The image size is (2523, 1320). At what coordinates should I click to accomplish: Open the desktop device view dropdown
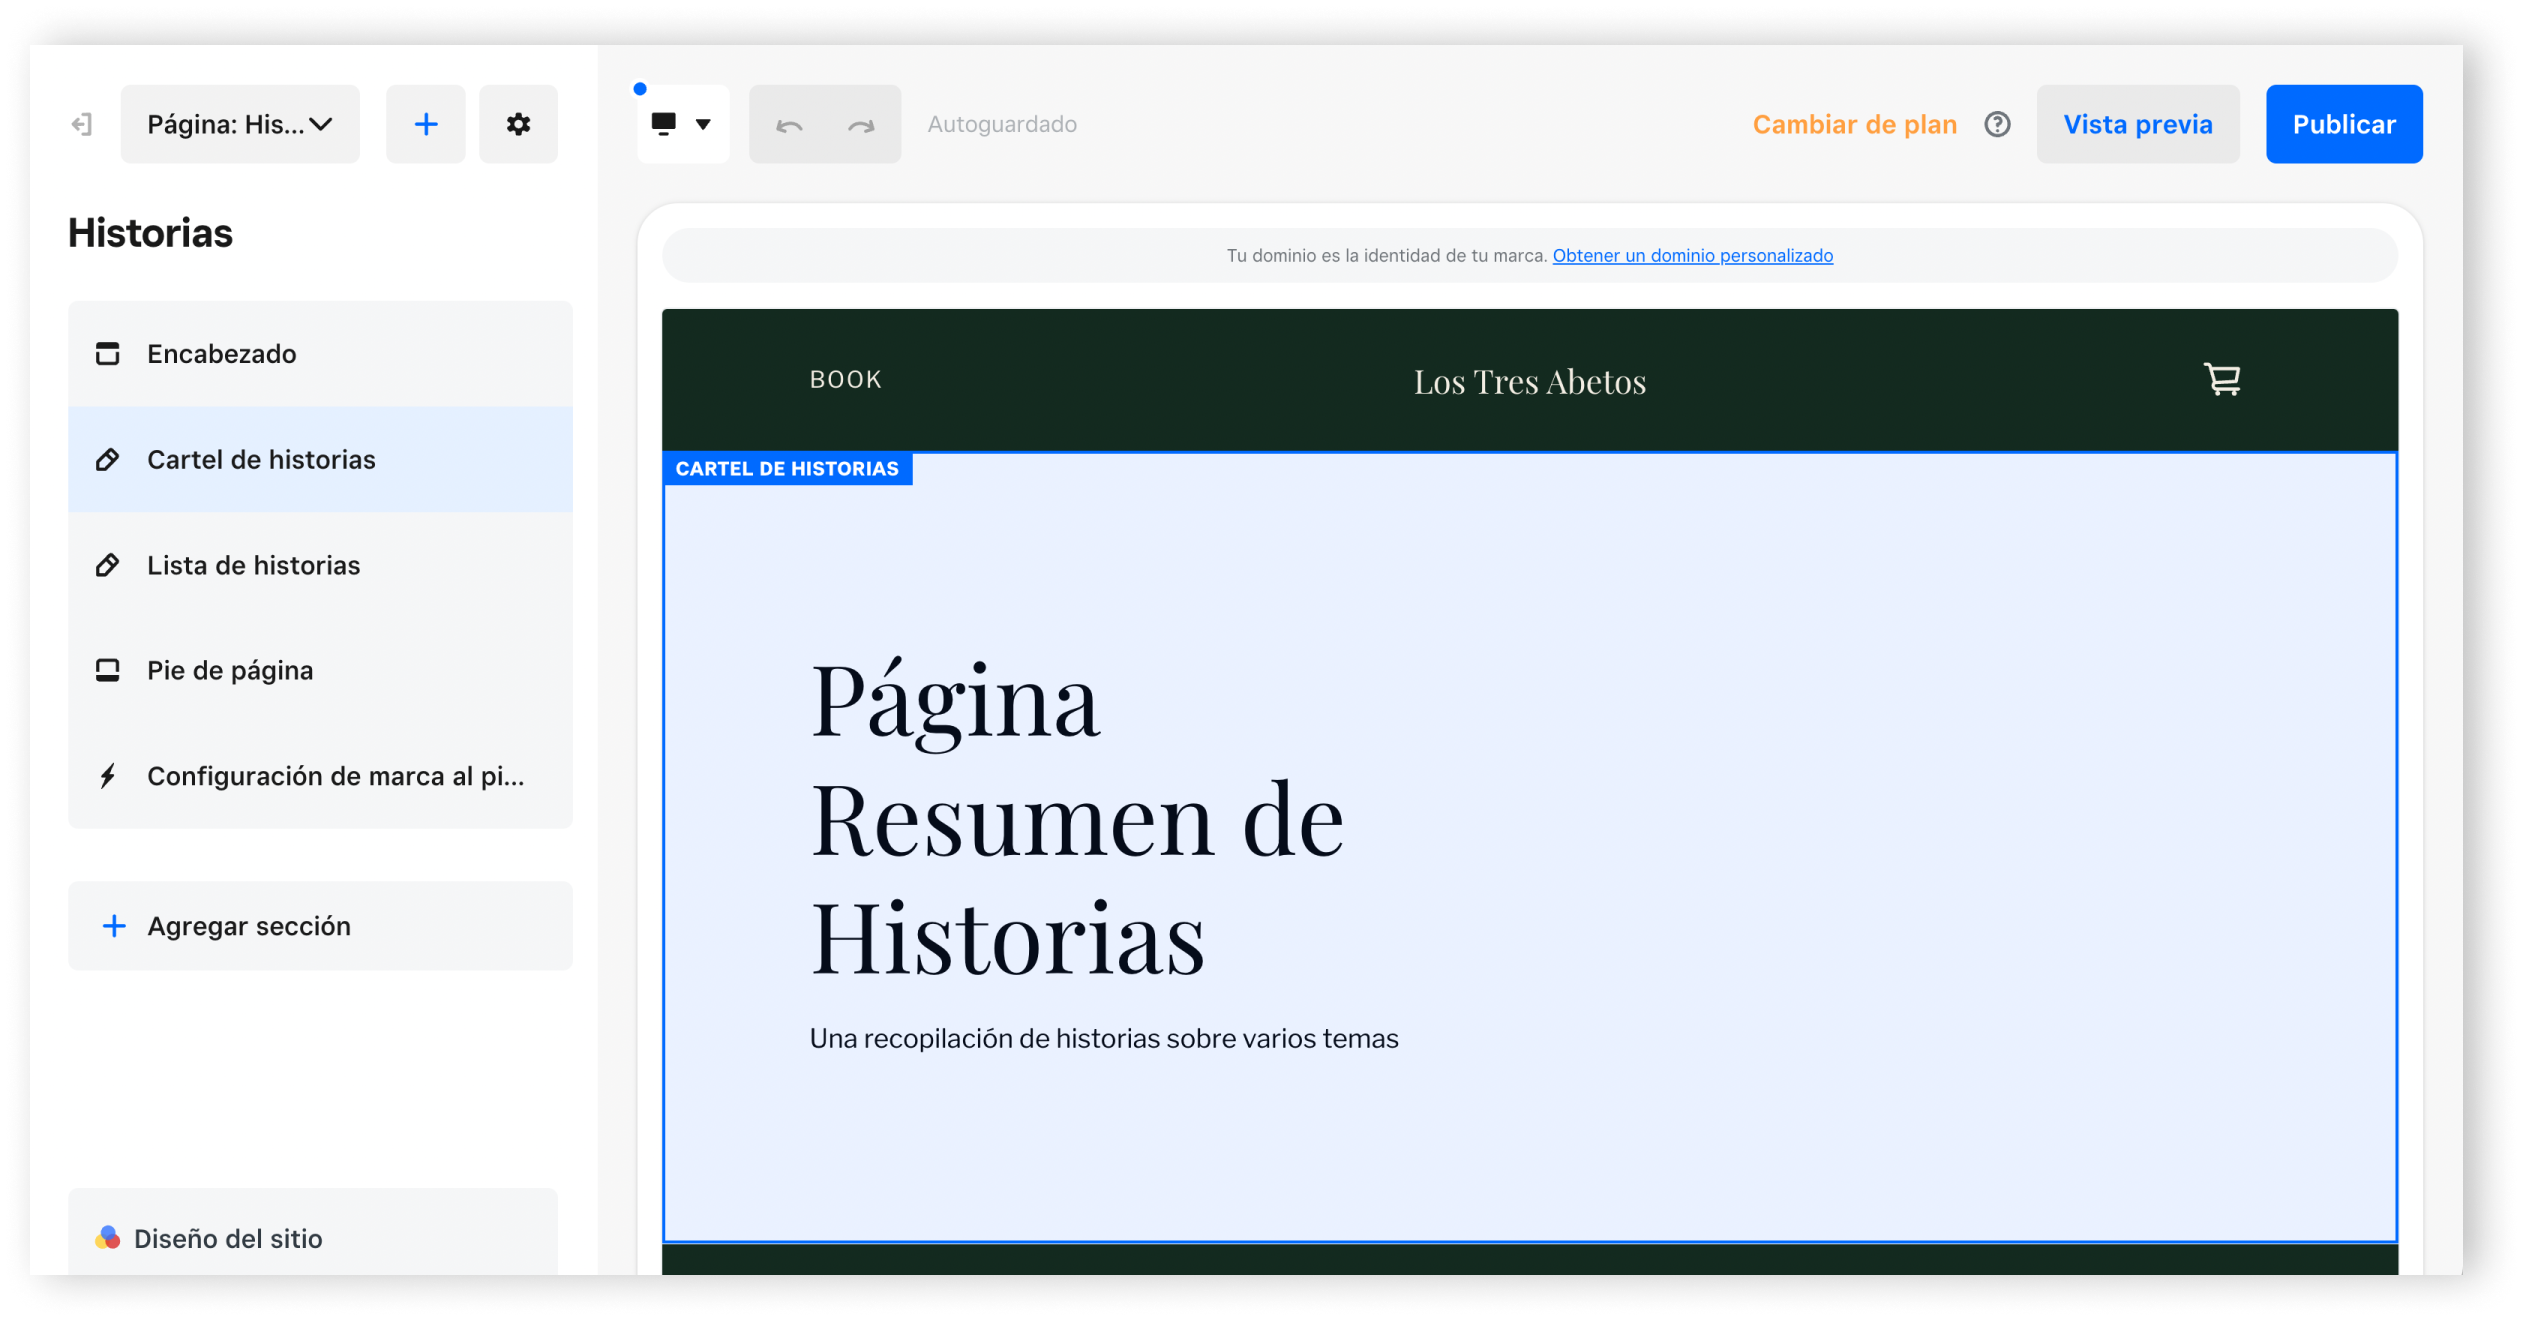pos(682,124)
